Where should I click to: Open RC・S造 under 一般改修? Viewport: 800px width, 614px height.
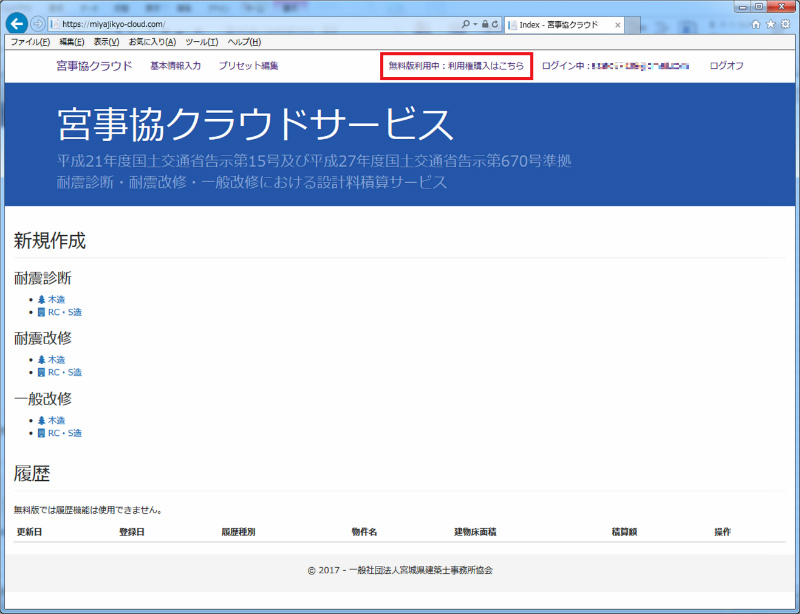(x=65, y=433)
